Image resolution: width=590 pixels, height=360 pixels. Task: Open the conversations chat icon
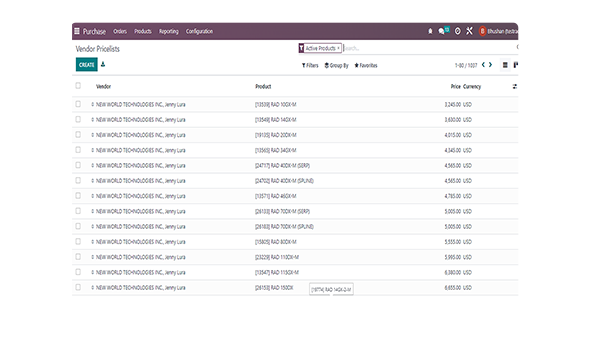[x=441, y=31]
